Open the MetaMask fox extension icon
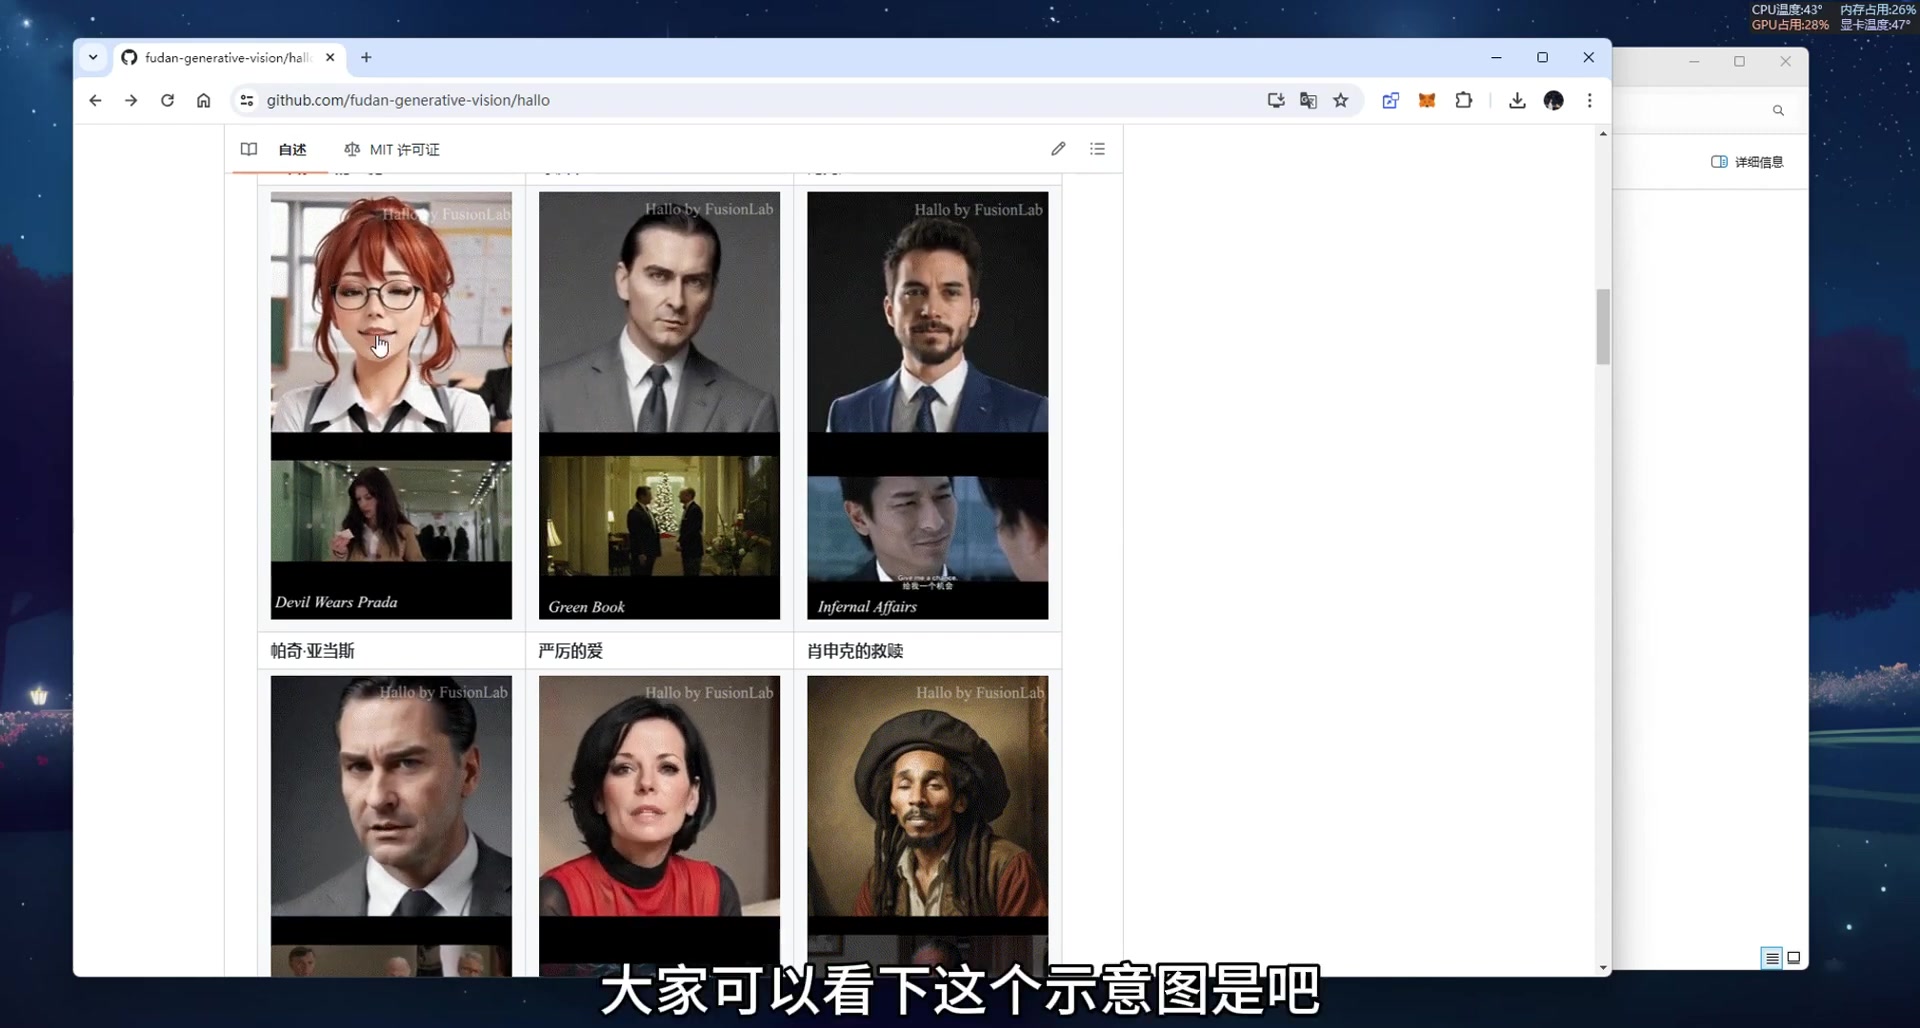 [x=1427, y=100]
